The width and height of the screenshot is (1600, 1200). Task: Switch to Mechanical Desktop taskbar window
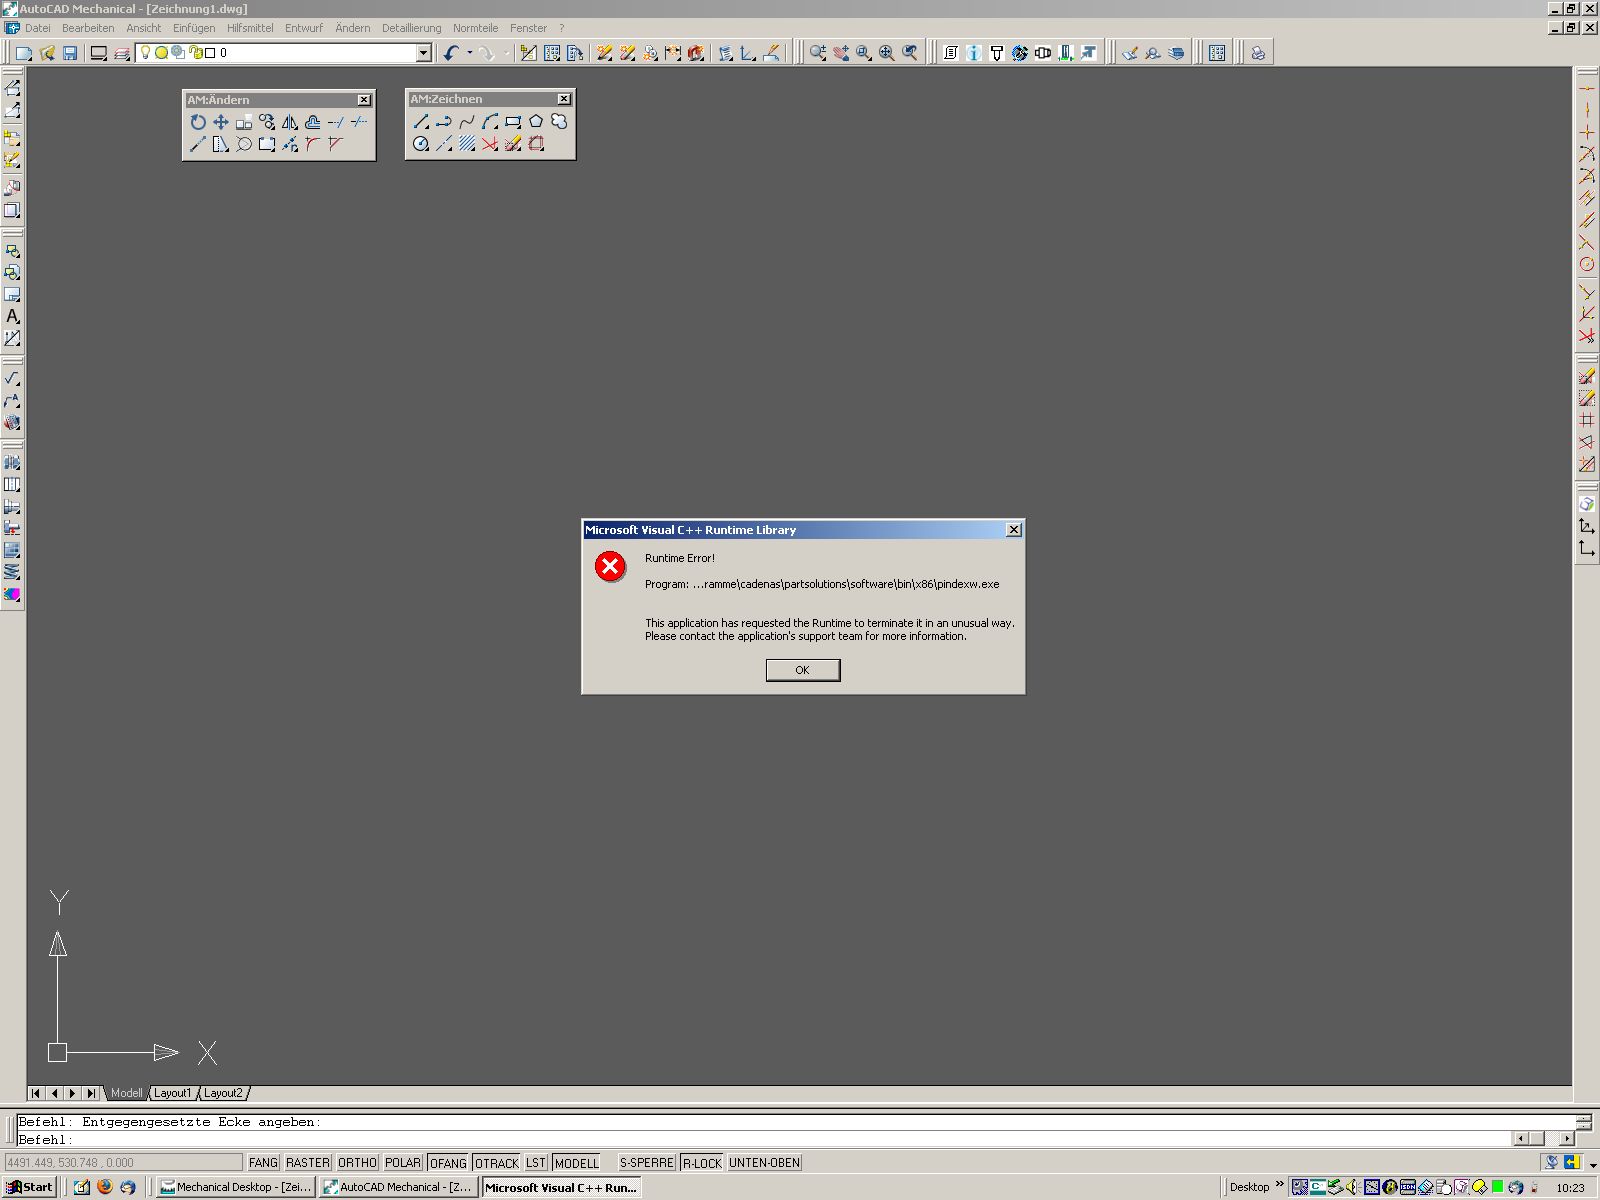236,1187
